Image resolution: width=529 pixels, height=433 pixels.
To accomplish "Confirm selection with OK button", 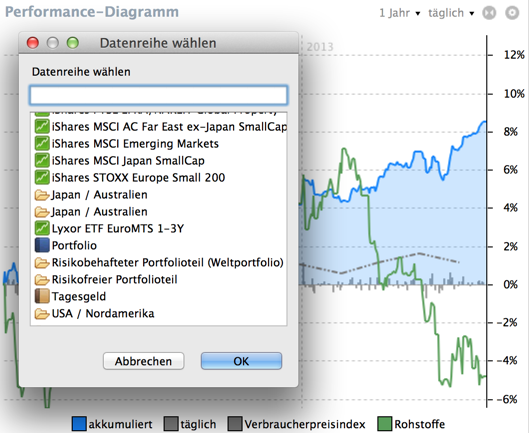I will pos(241,361).
